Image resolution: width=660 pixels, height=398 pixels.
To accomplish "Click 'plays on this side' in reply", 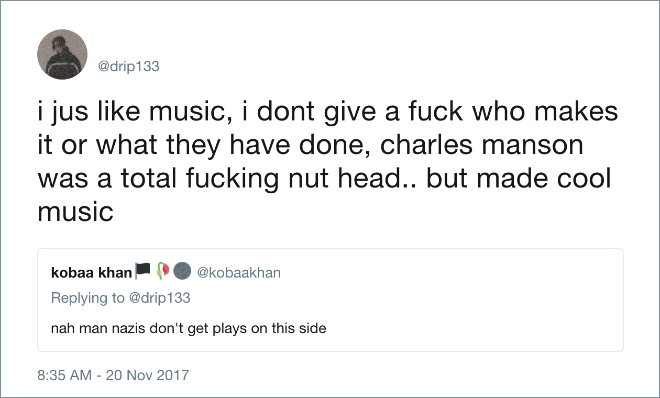I will [x=269, y=328].
